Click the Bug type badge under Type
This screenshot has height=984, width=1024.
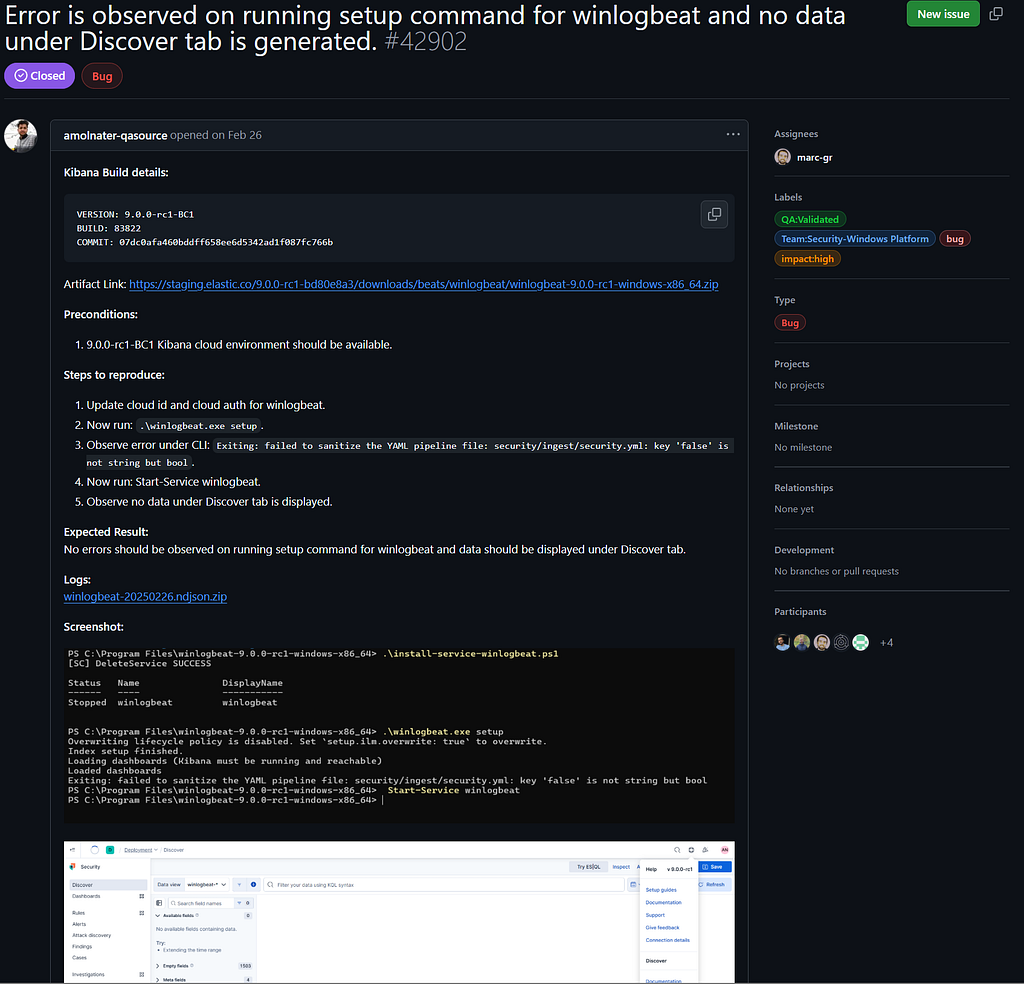790,323
